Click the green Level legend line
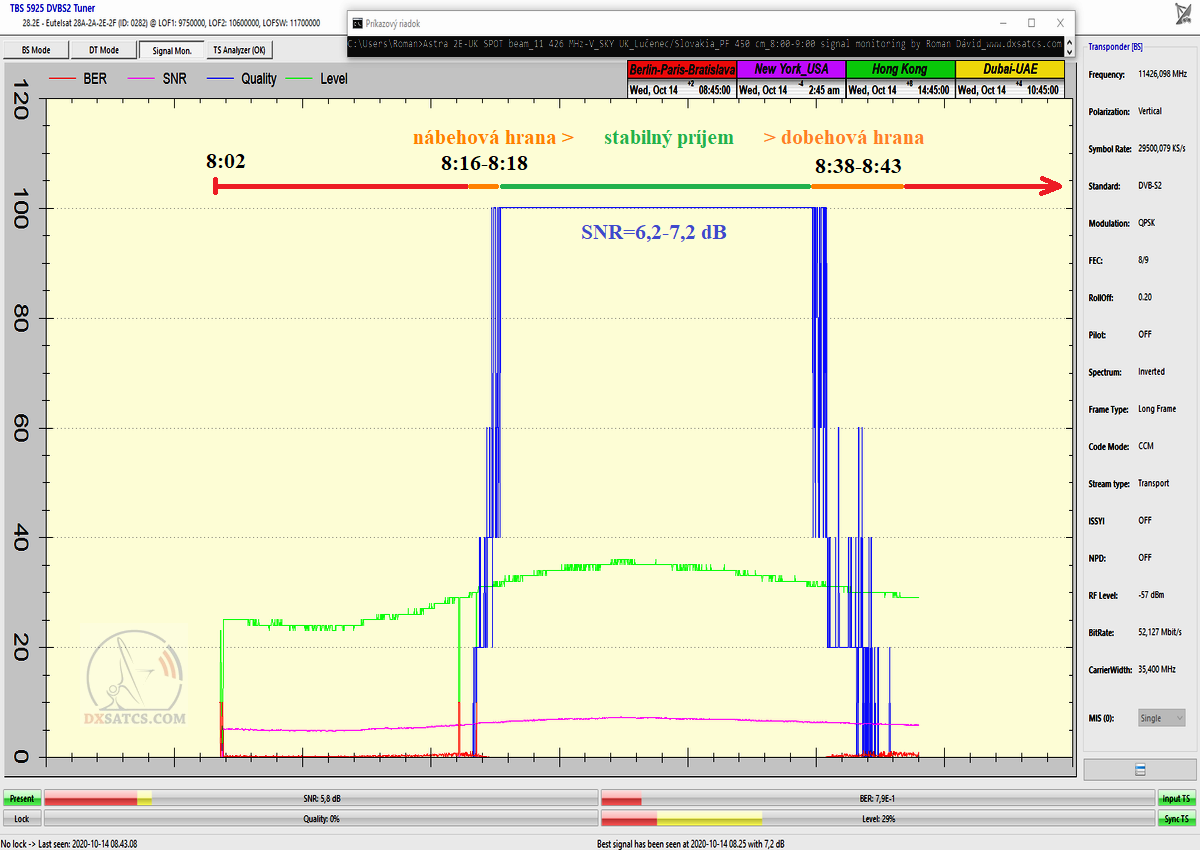Image resolution: width=1200 pixels, height=850 pixels. click(x=299, y=78)
